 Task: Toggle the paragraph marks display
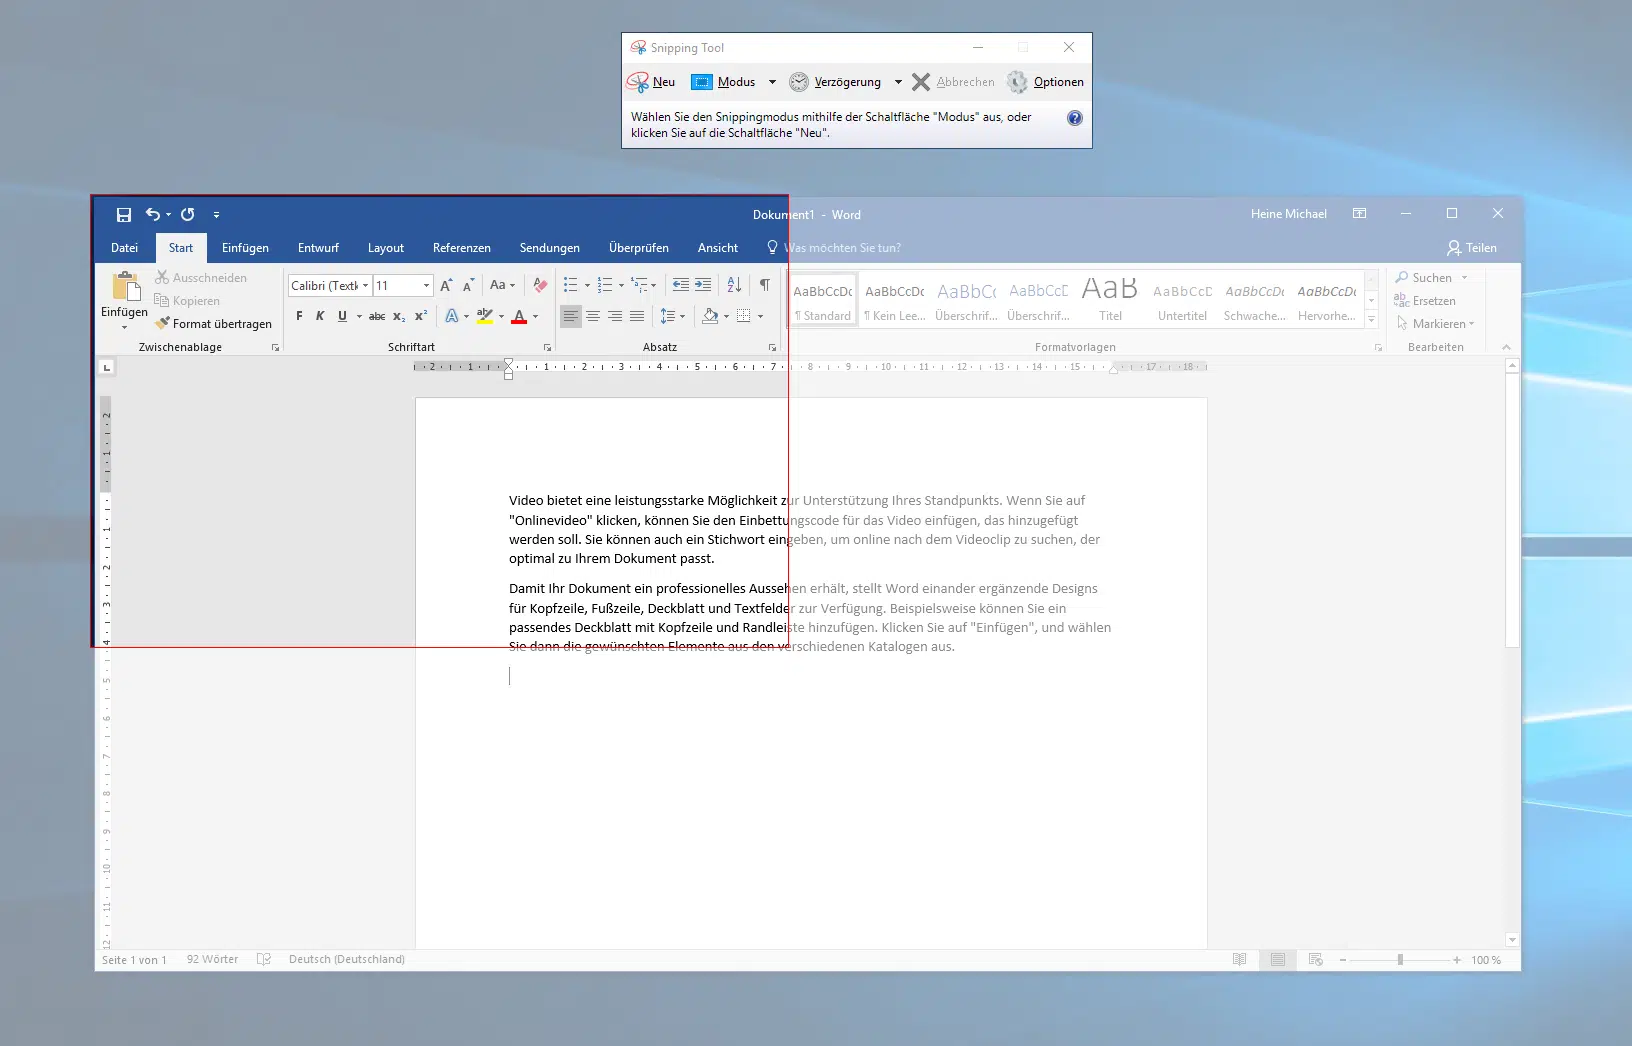(765, 285)
